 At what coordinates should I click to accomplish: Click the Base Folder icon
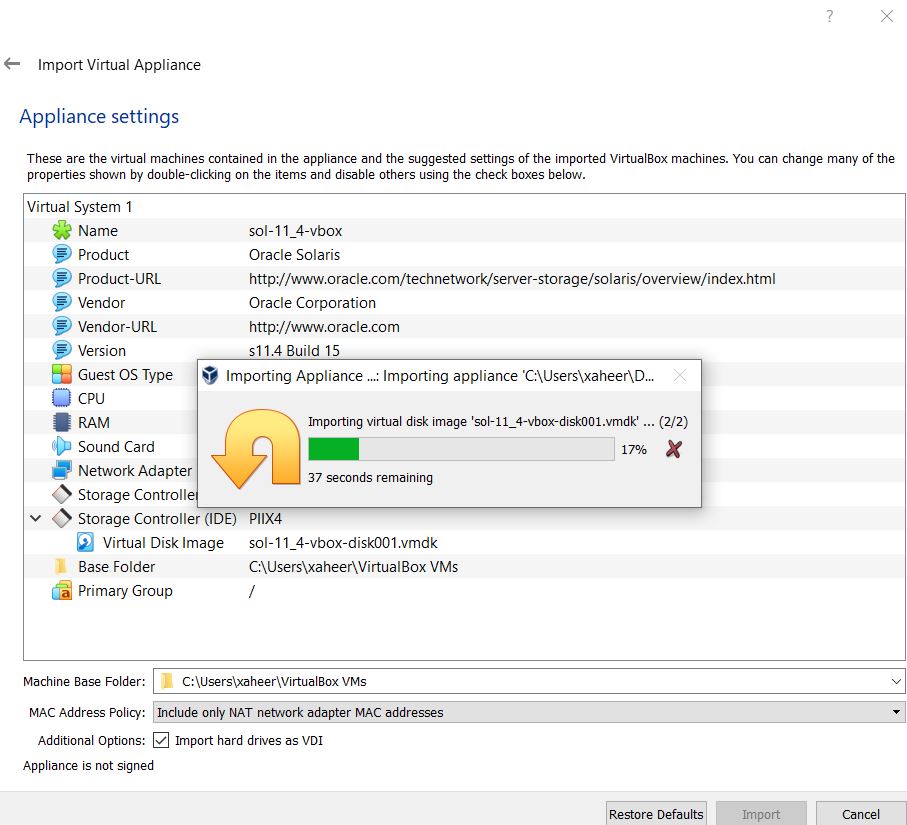coord(62,566)
